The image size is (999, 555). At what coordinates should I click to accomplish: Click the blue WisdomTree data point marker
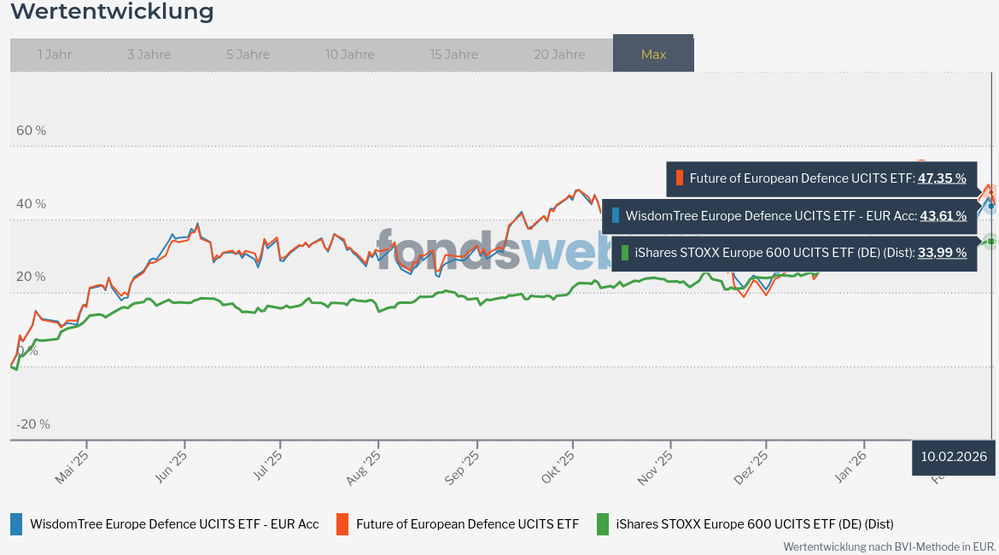click(991, 206)
